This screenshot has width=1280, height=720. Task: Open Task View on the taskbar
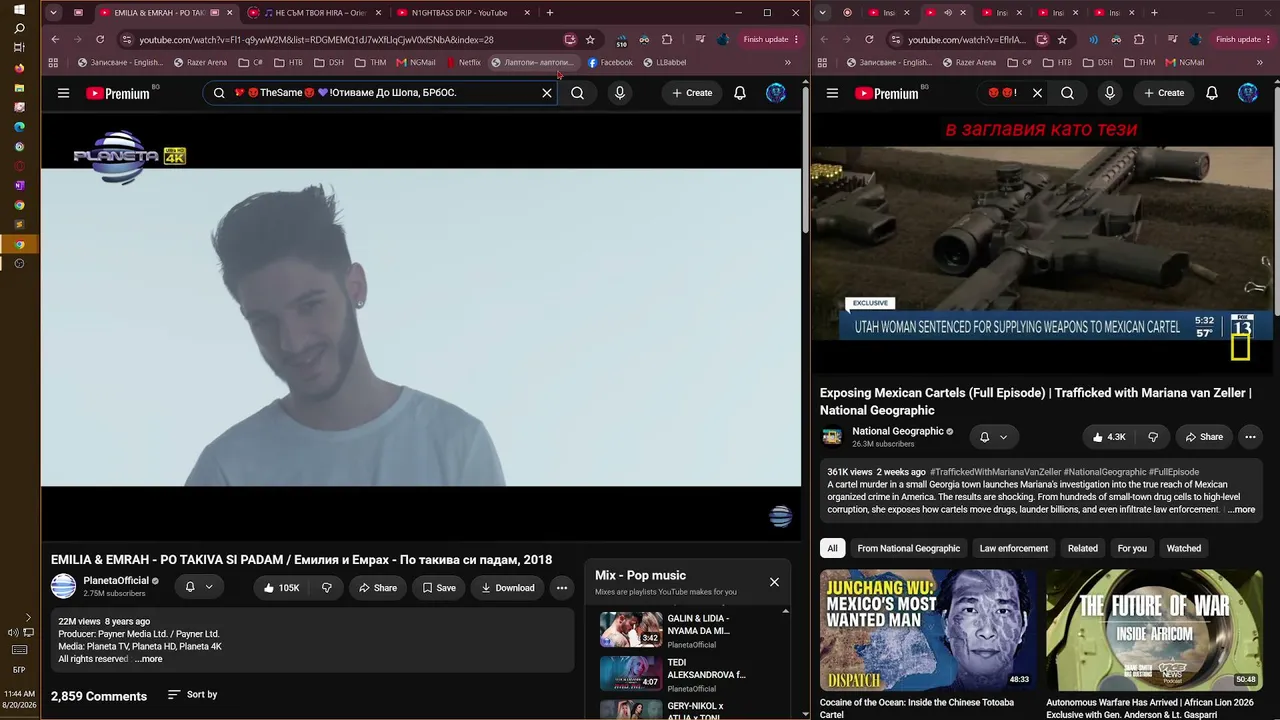(x=19, y=48)
